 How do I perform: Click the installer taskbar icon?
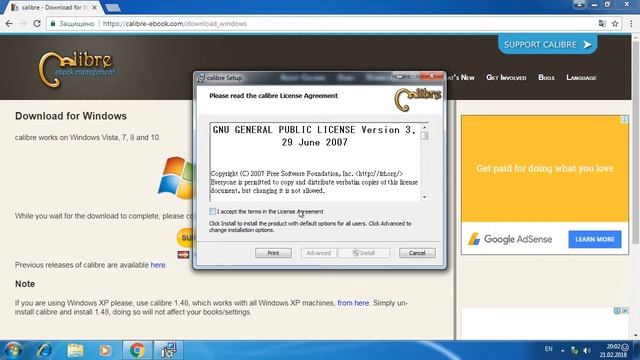(168, 350)
